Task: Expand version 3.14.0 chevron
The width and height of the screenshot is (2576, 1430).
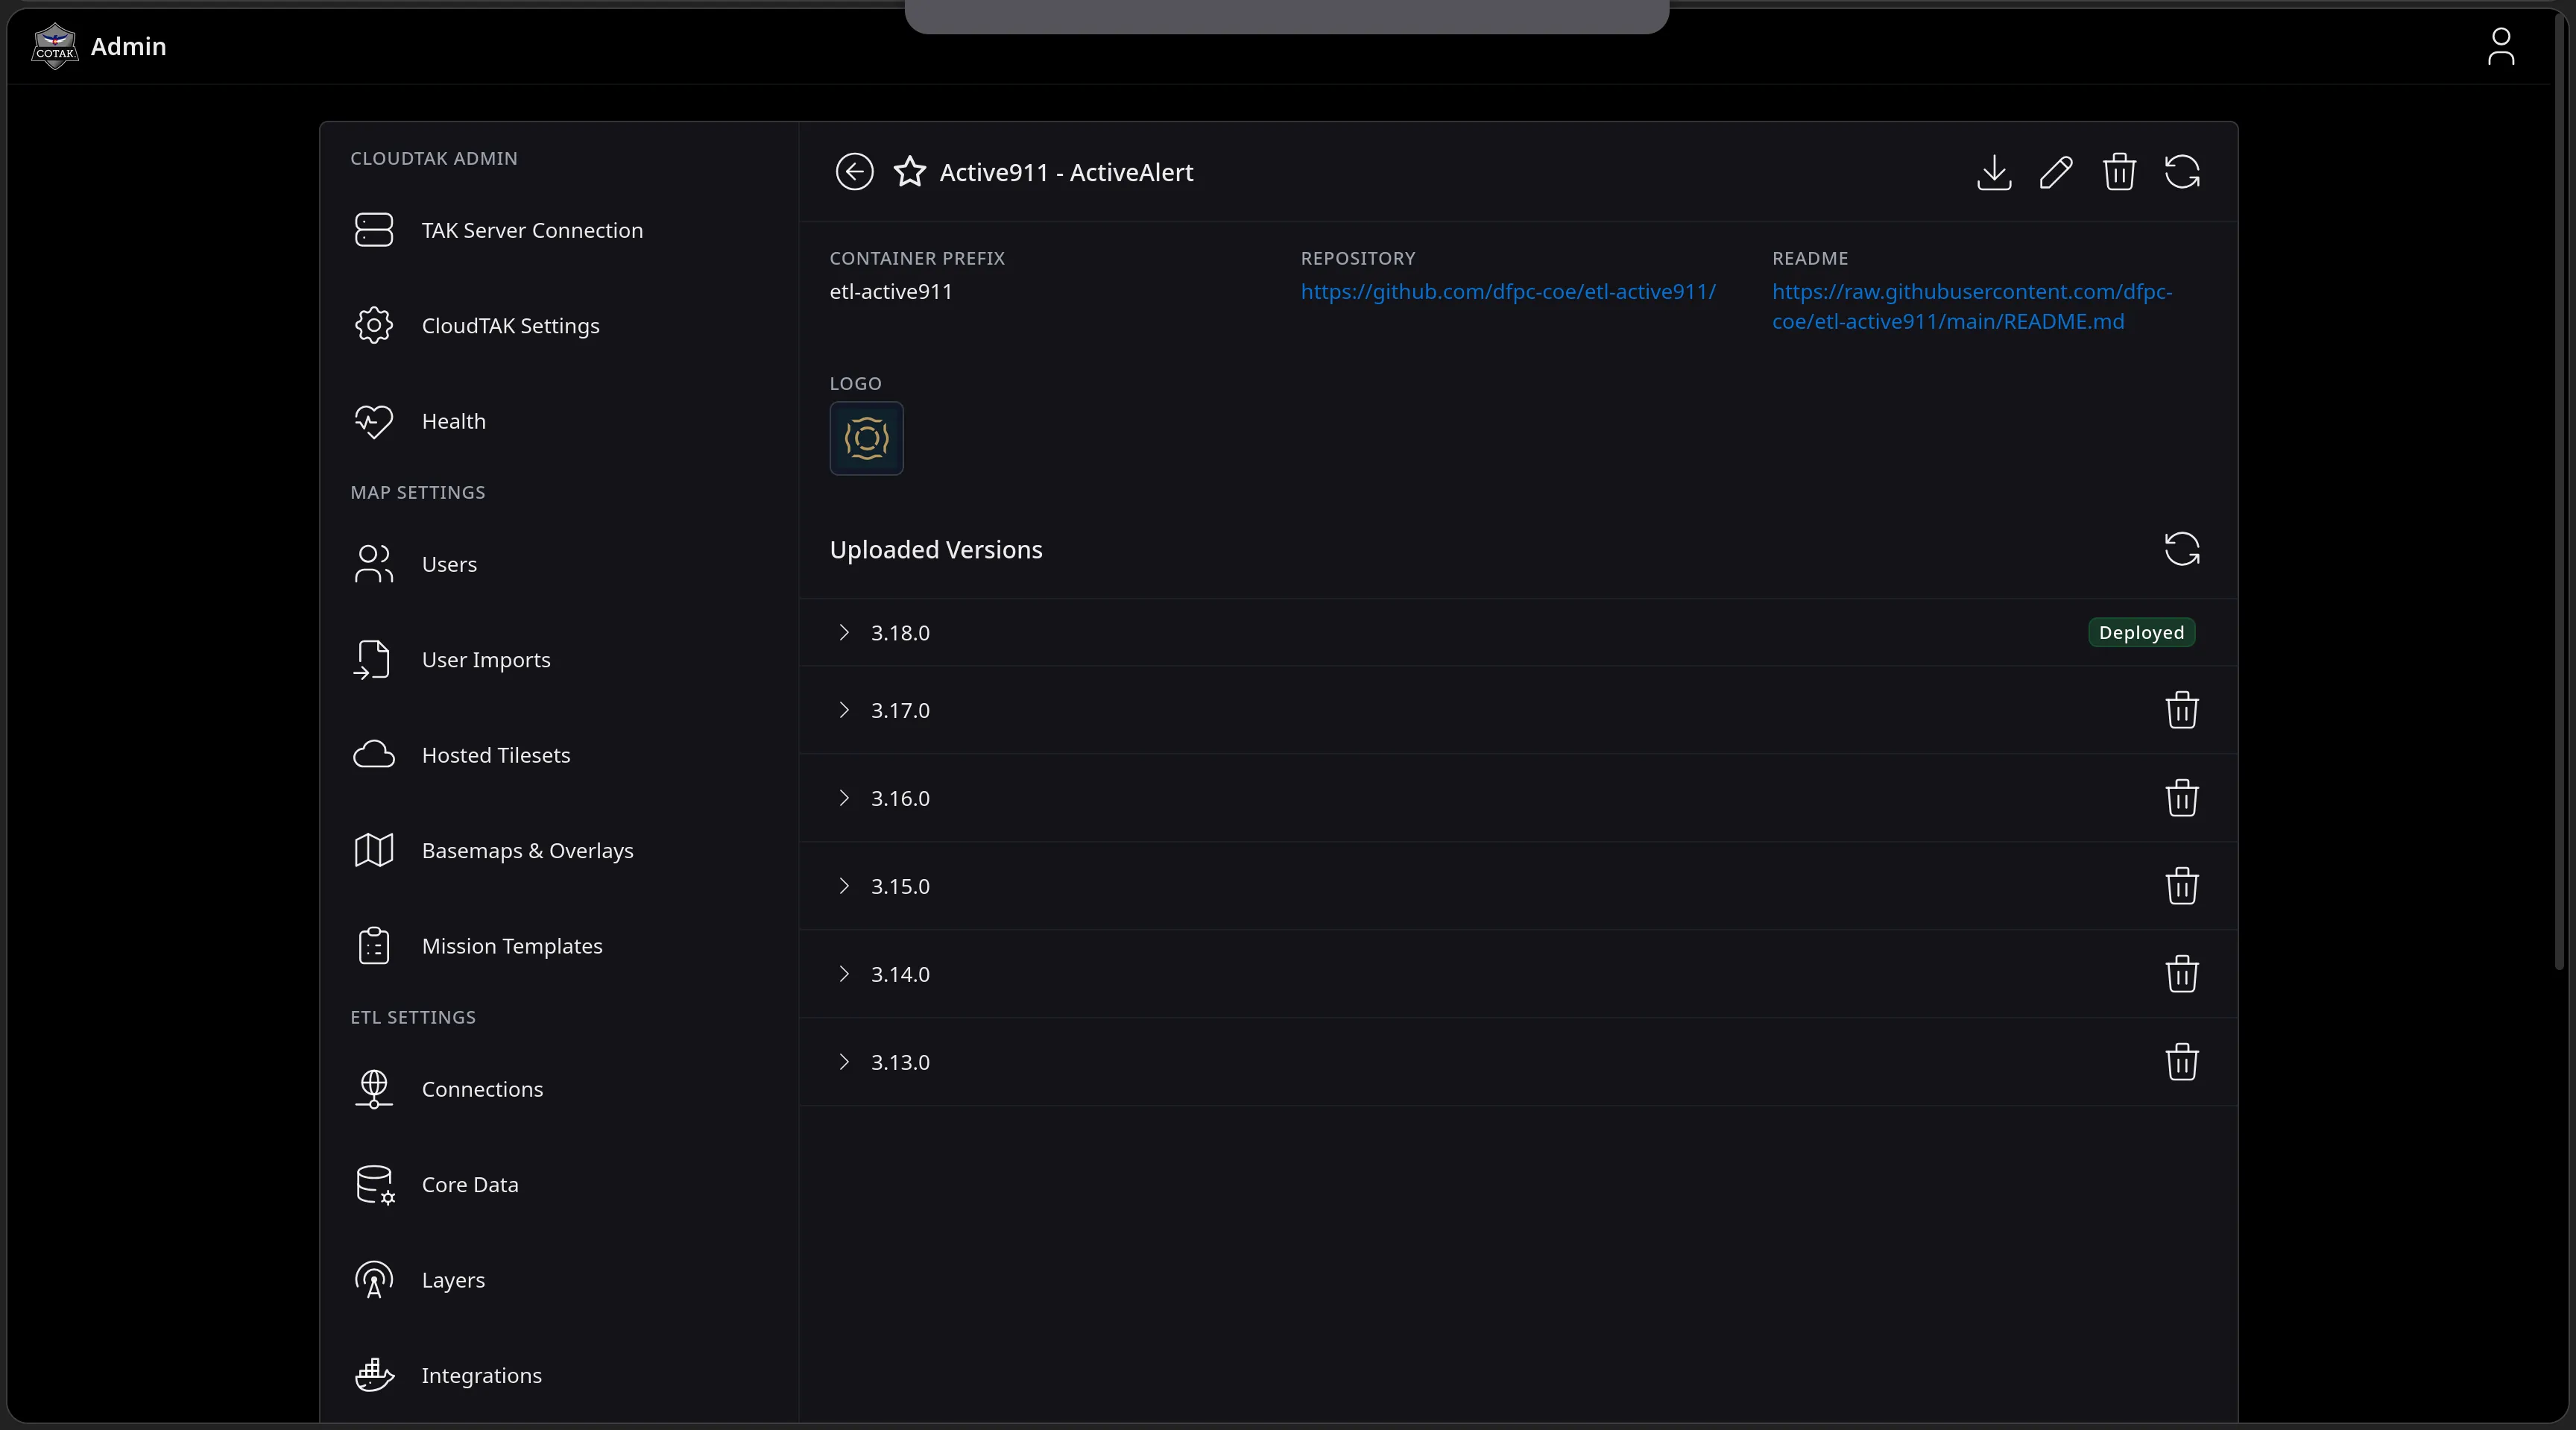Action: 844,974
